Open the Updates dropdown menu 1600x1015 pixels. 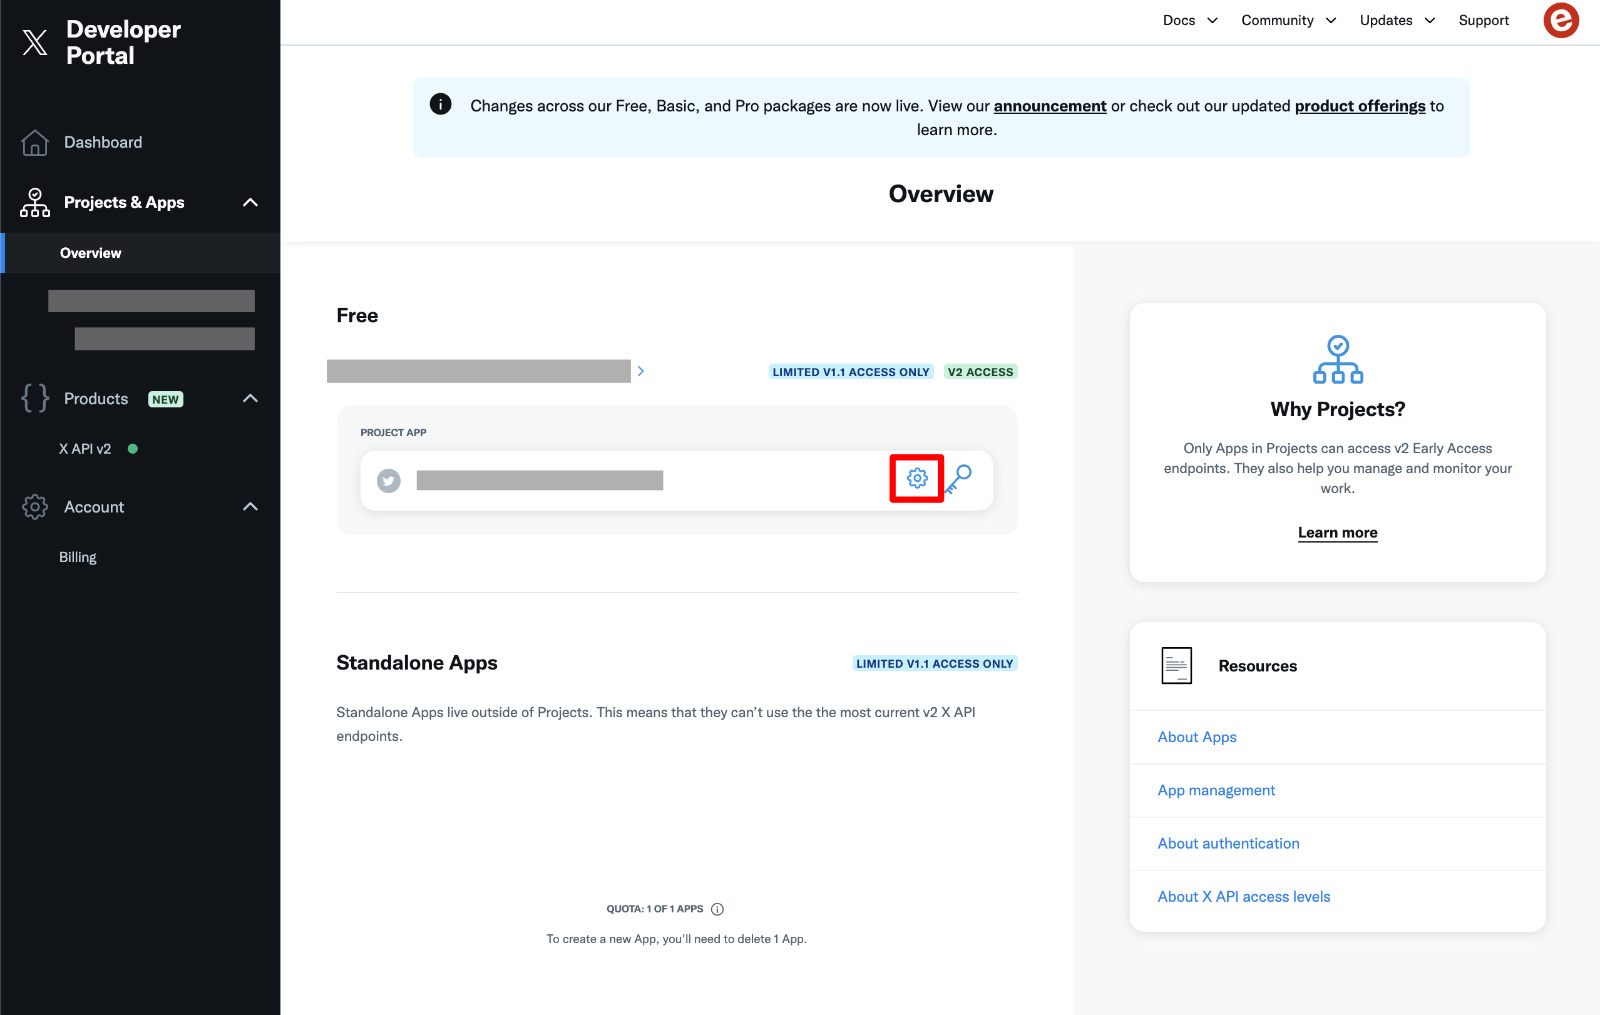pos(1397,20)
